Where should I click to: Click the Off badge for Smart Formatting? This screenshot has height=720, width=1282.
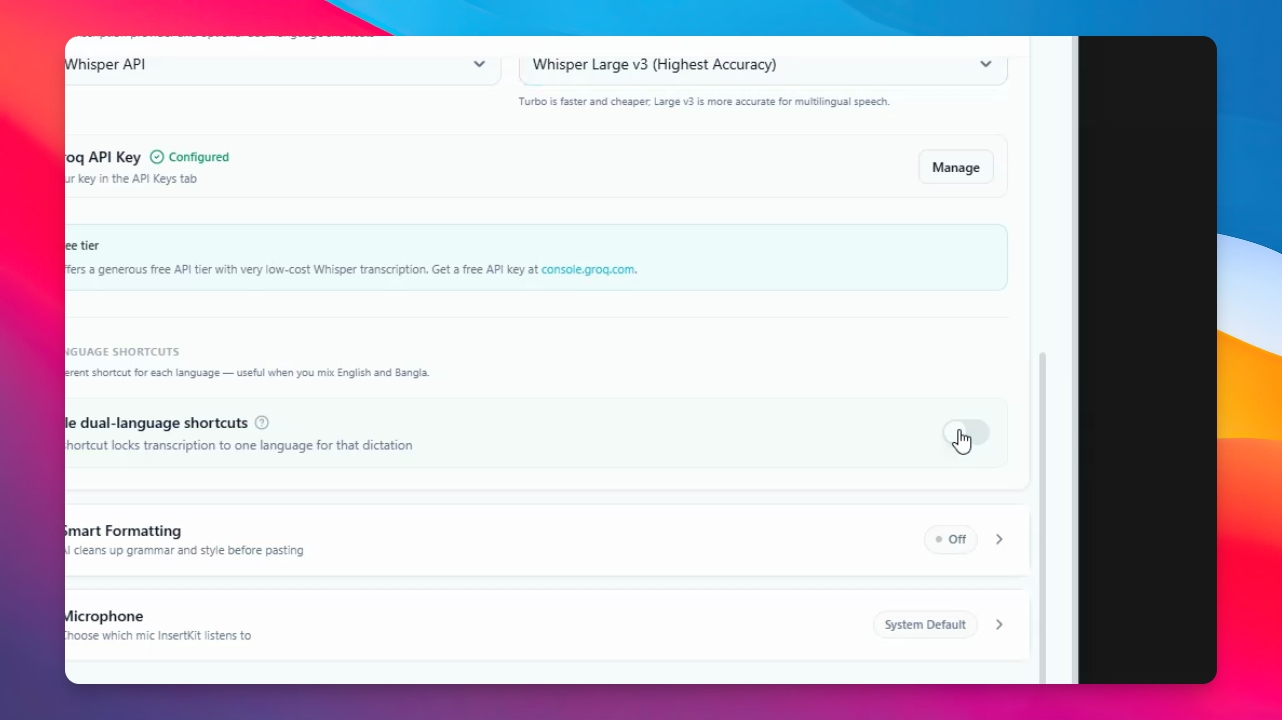pyautogui.click(x=950, y=539)
